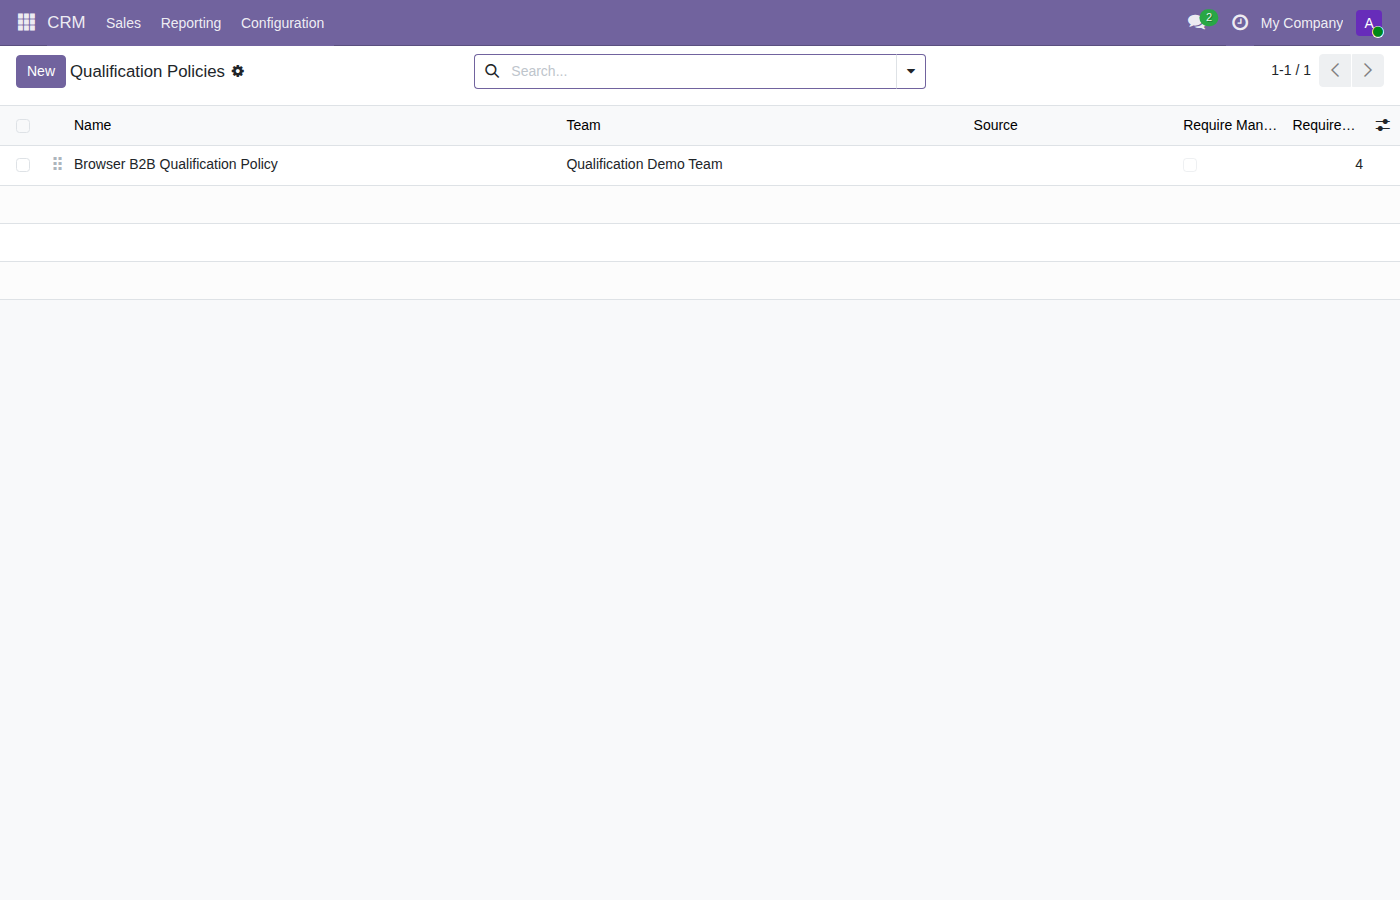Click the user avatar icon

(x=1369, y=23)
